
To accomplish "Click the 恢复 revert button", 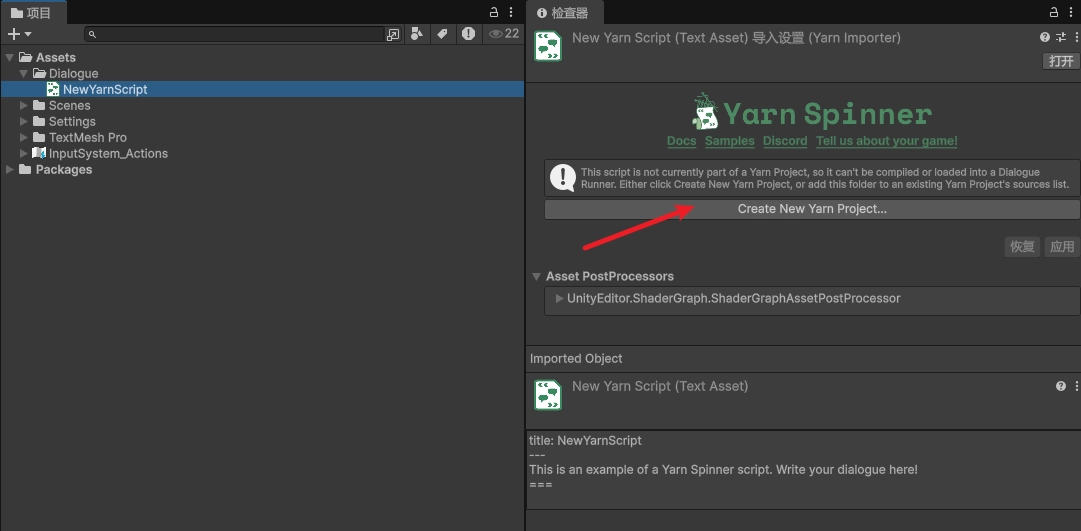I will [x=1022, y=247].
